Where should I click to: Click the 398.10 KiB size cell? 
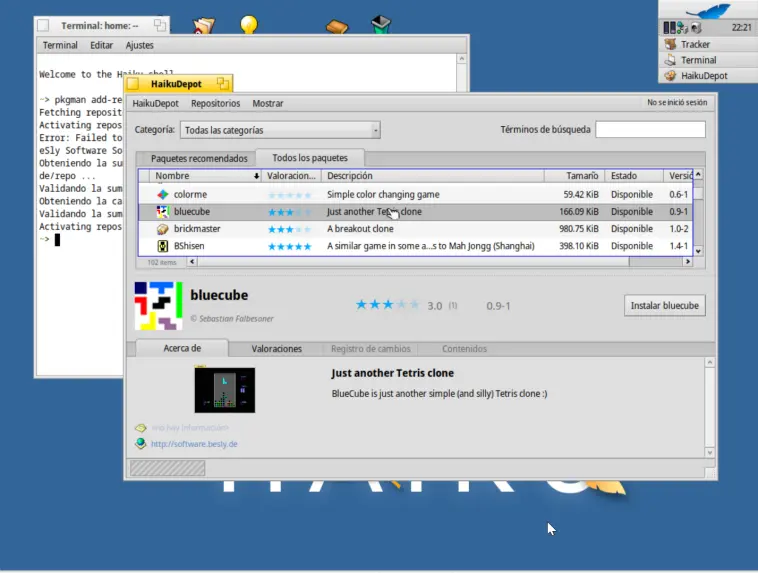[579, 246]
